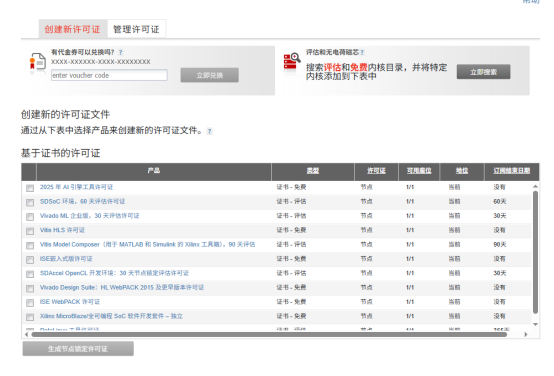The image size is (554, 376).
Task: Check the Vitis HLS 许可证 checkbox
Action: tap(30, 231)
